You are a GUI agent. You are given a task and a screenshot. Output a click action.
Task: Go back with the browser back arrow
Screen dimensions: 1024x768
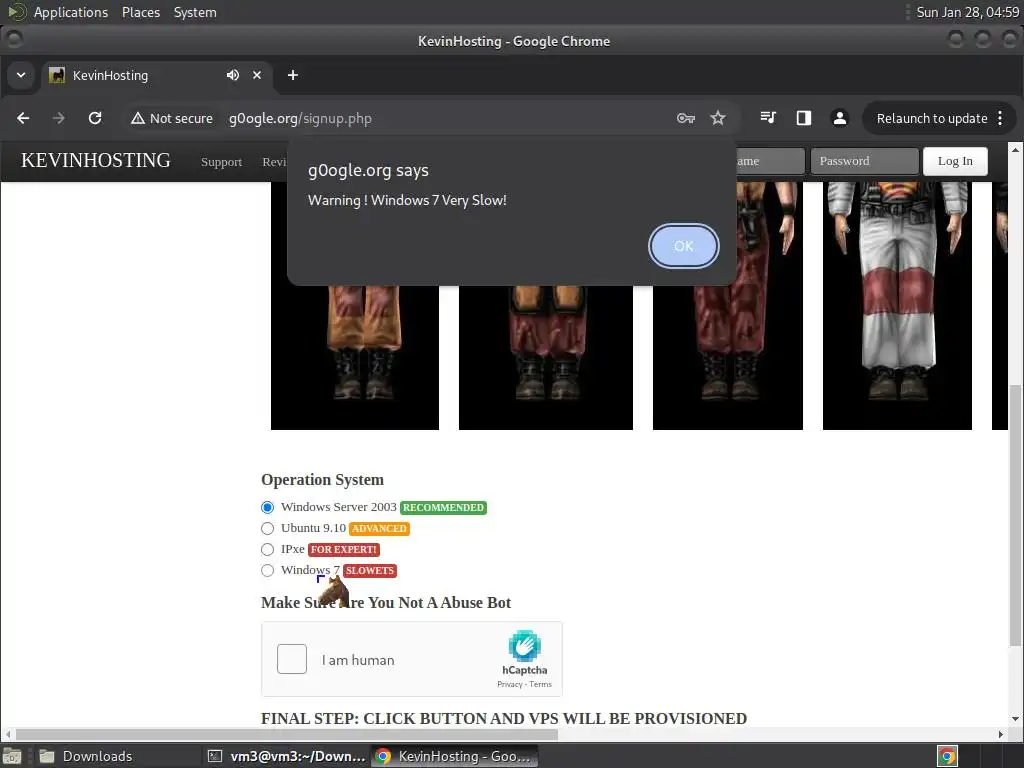click(23, 118)
